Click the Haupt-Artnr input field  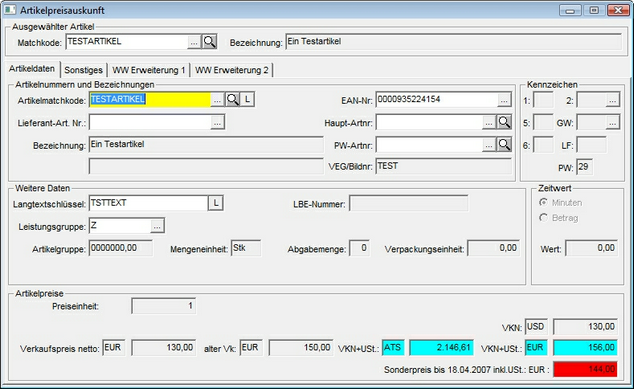(429, 122)
